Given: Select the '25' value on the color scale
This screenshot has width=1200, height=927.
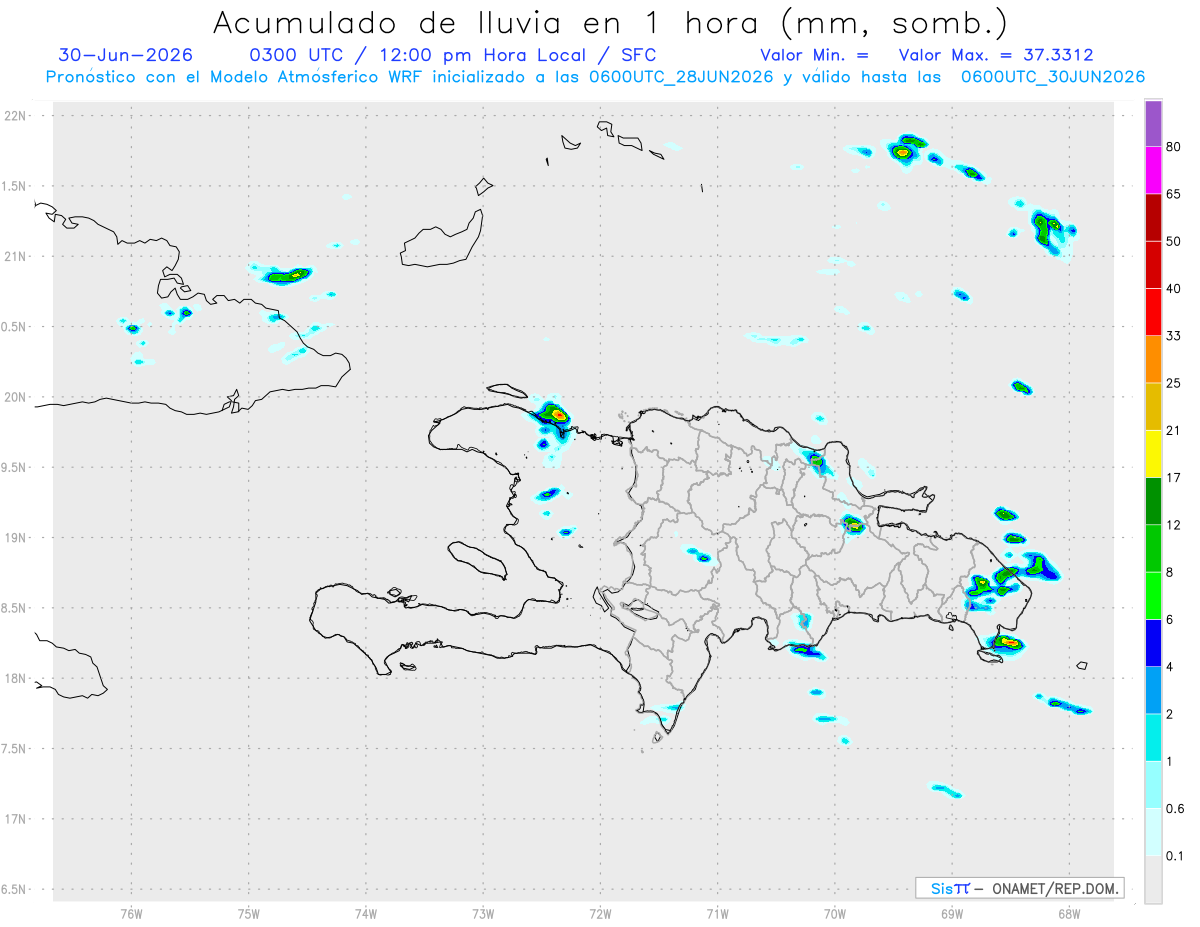Looking at the screenshot, I should coord(1174,384).
